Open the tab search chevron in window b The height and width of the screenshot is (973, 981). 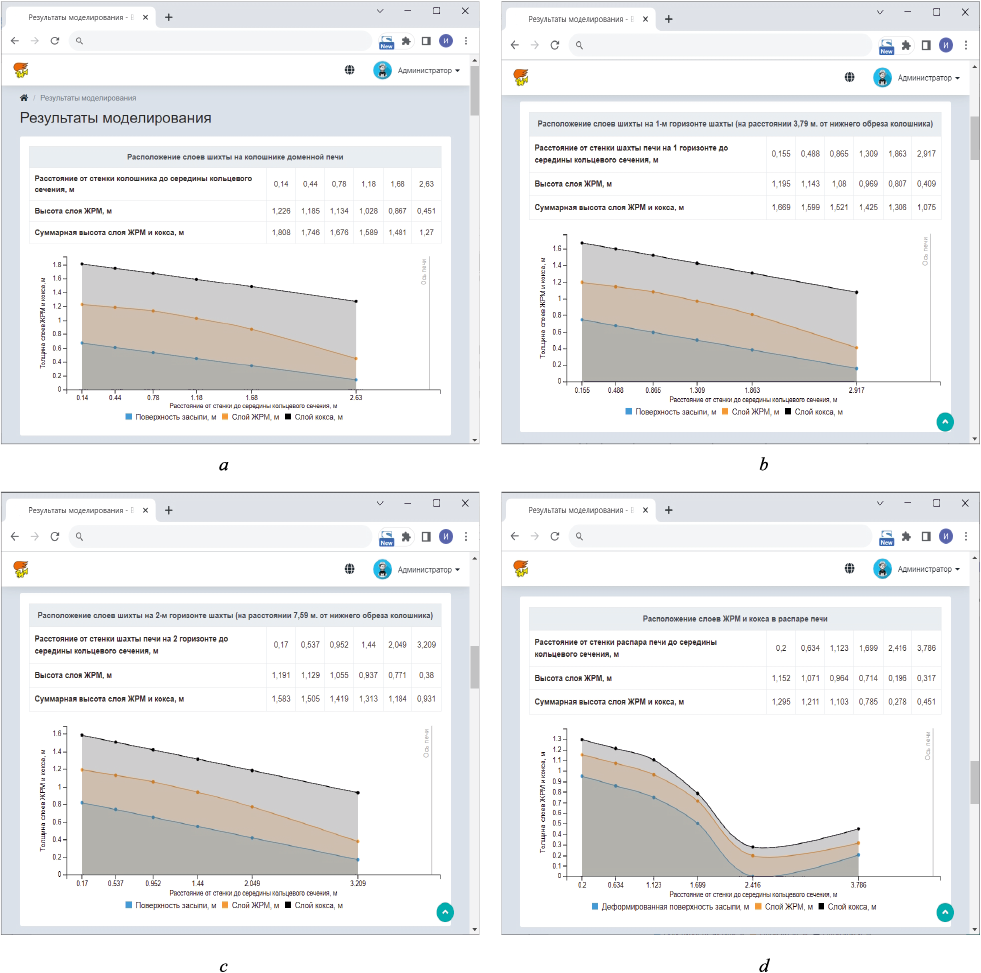(880, 12)
